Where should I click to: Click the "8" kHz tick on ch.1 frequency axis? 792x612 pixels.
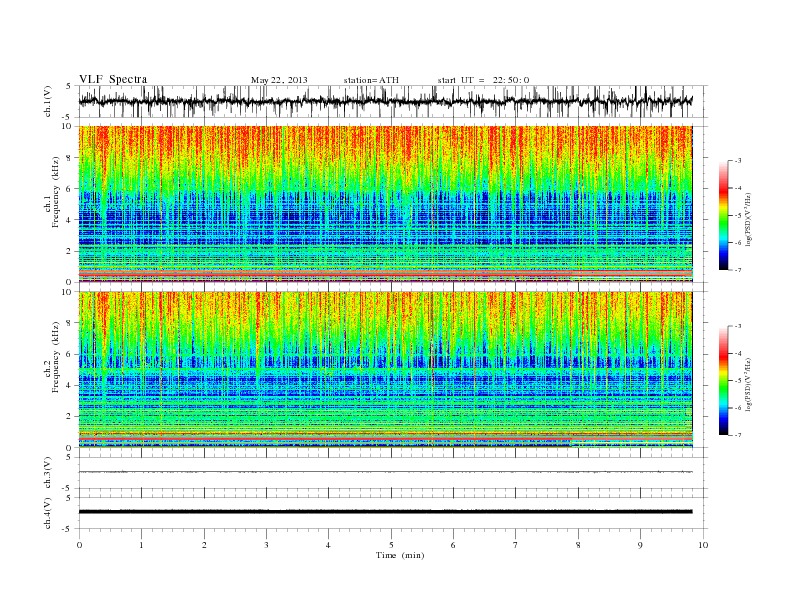[x=70, y=158]
